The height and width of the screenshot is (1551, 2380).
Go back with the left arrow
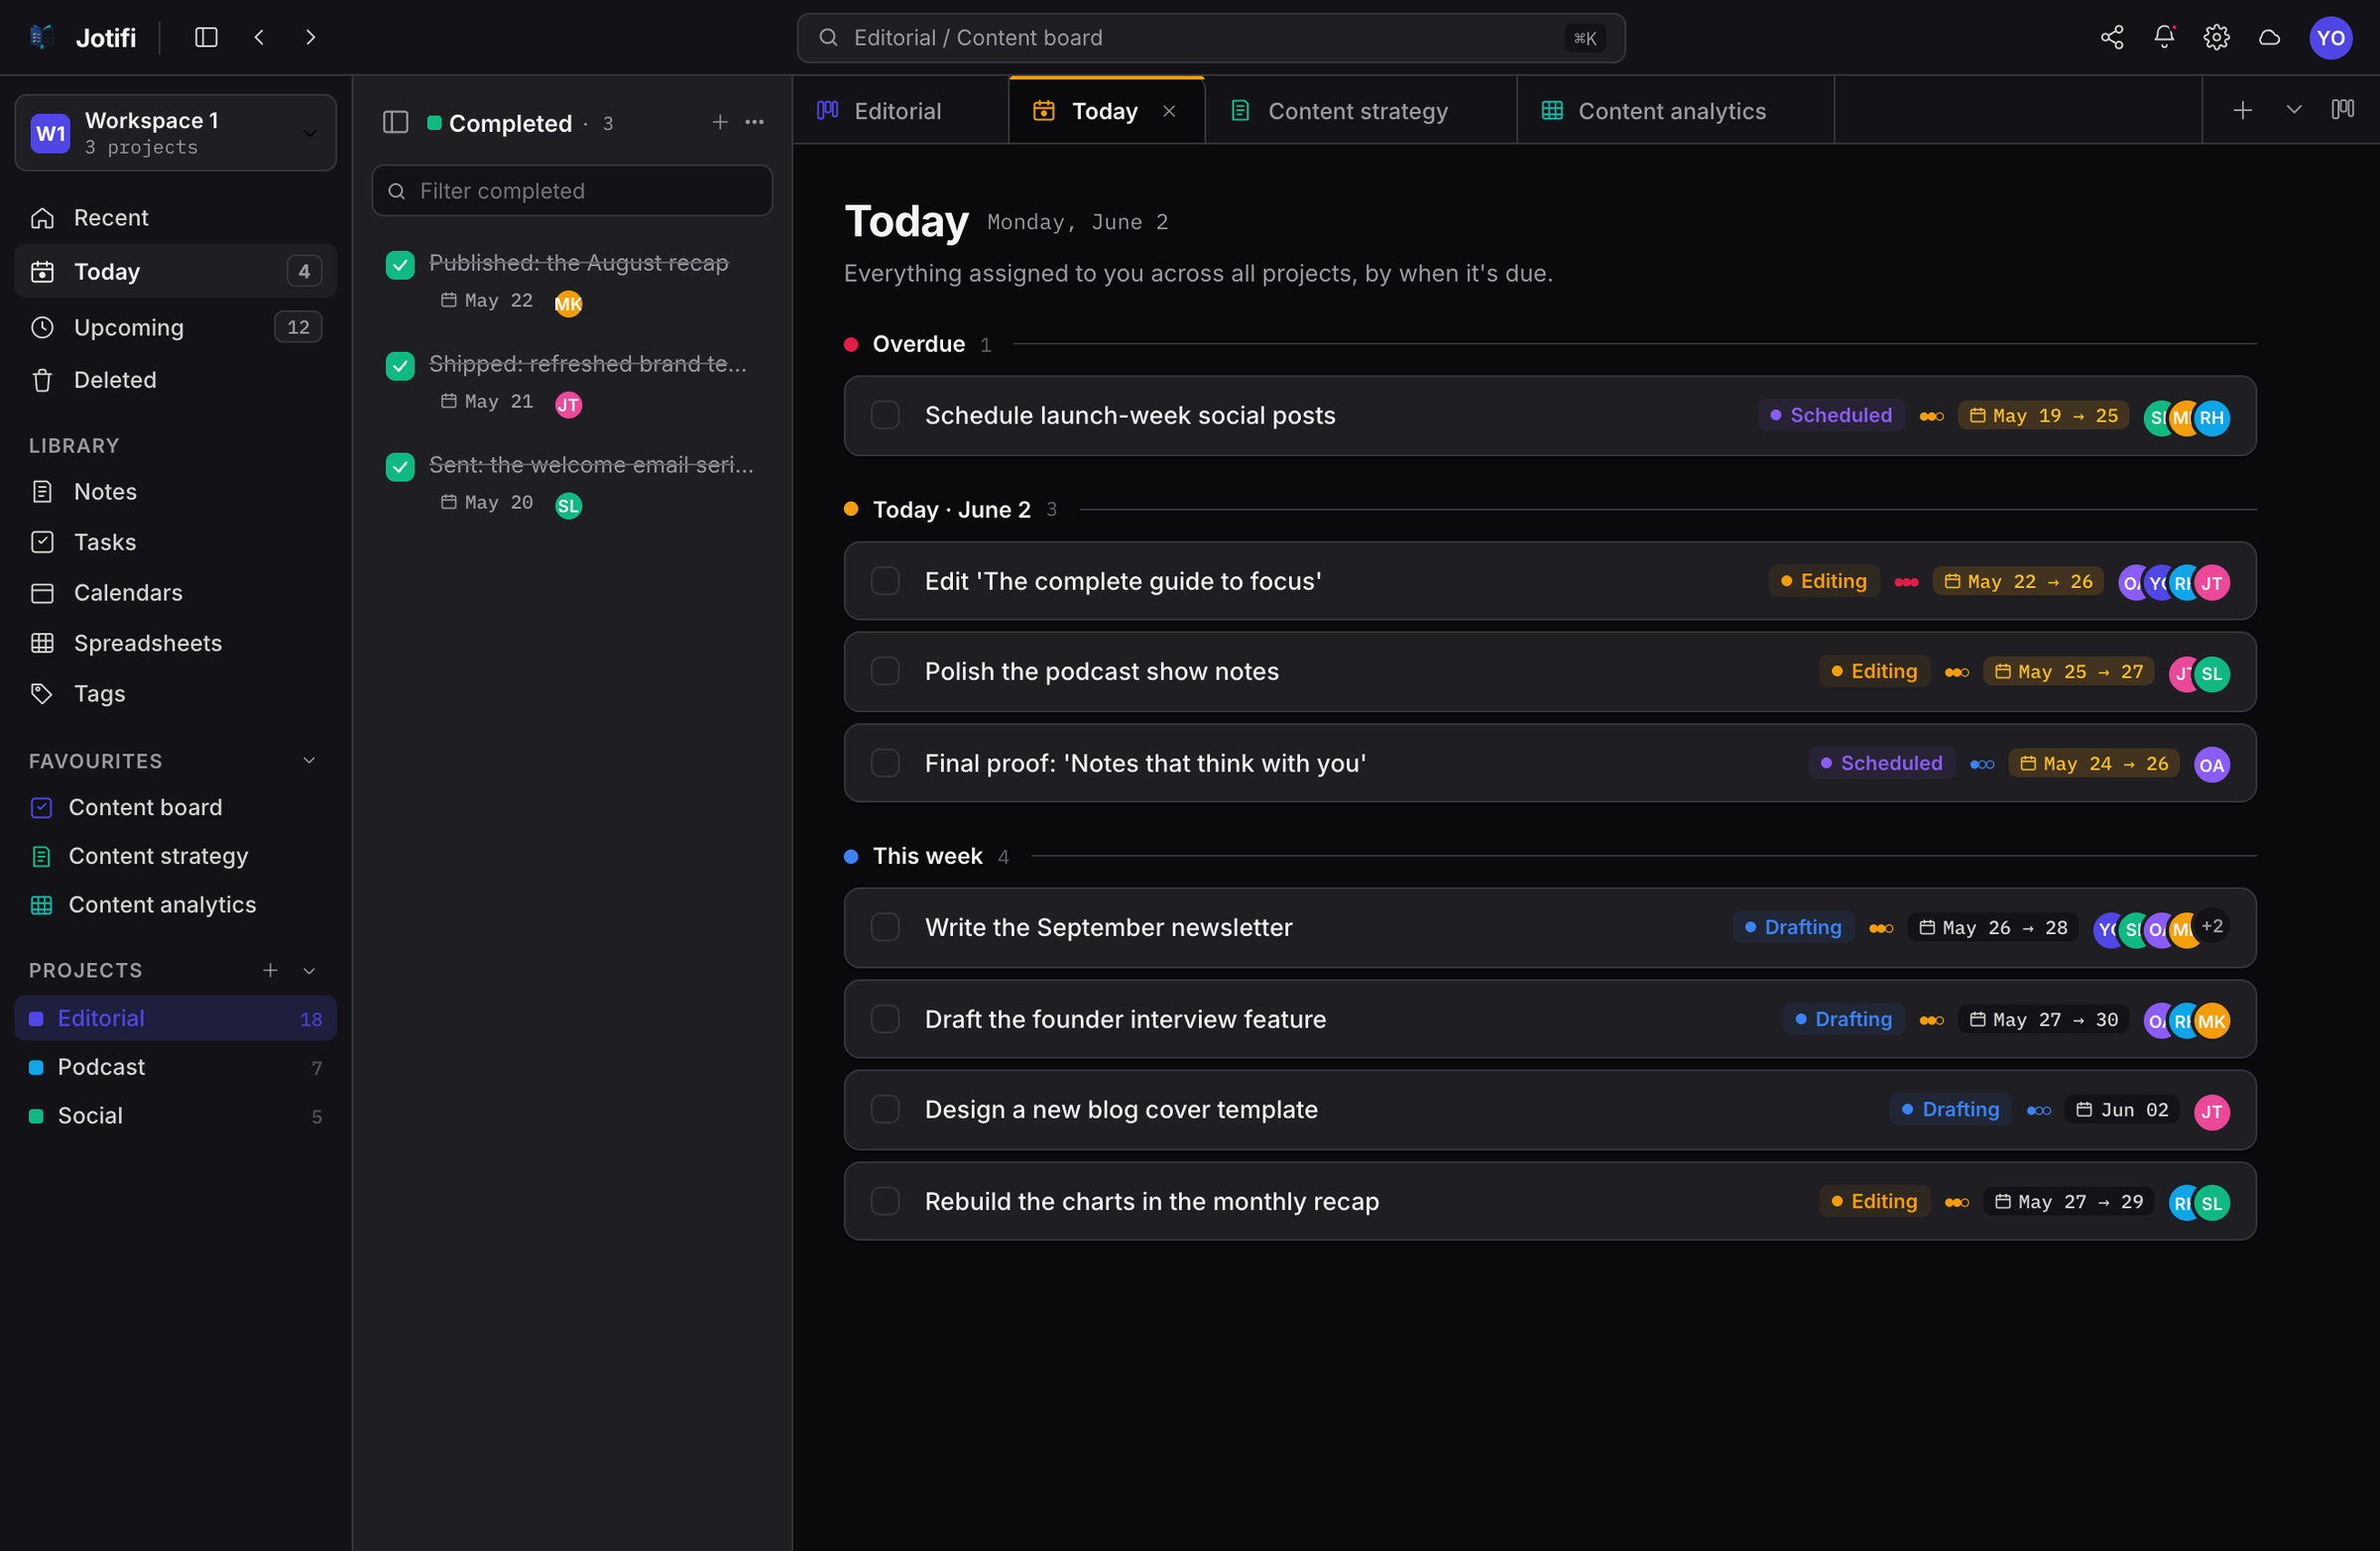(259, 37)
